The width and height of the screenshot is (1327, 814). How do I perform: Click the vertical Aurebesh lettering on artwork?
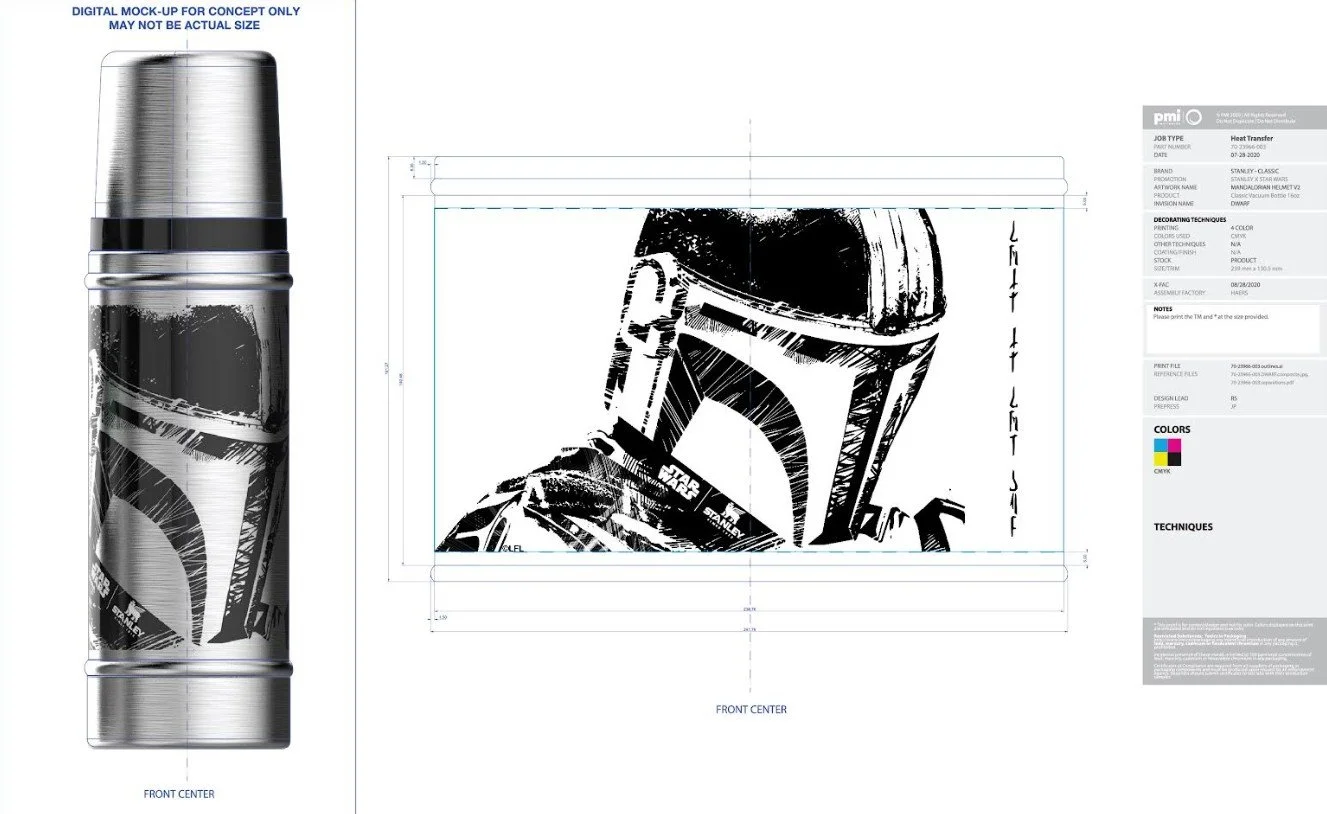1014,378
